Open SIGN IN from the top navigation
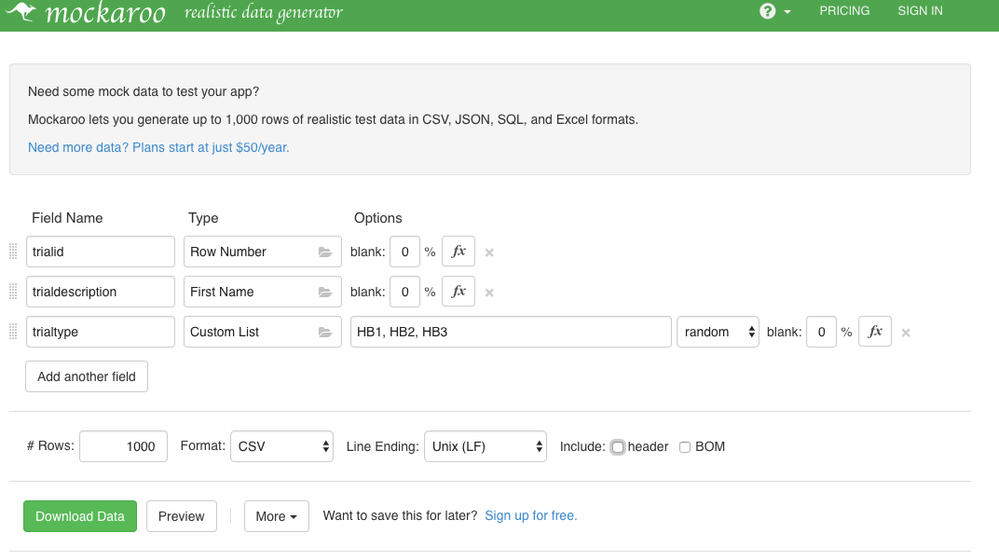This screenshot has height=559, width=999. [x=920, y=11]
